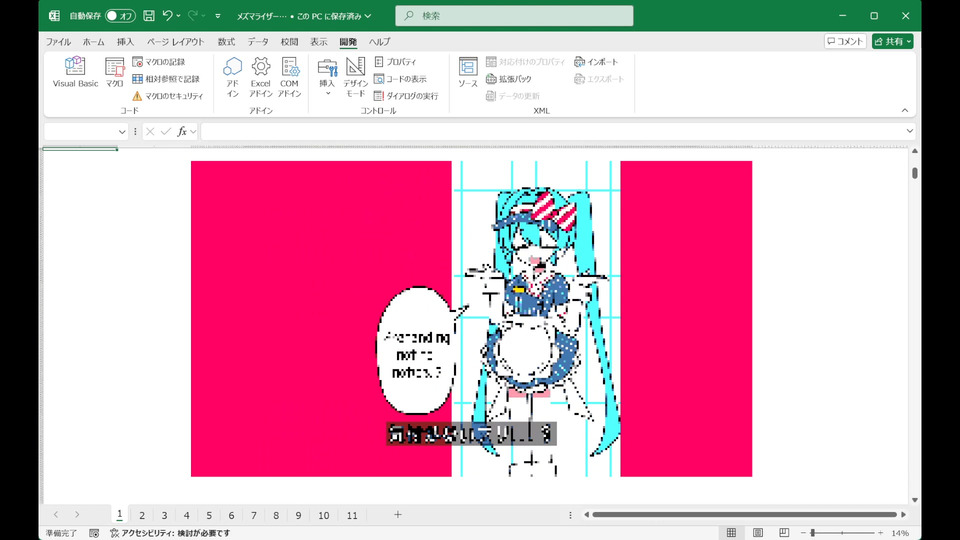Screen dimensions: 960x540
Task: Open the 14% zoom level dialog
Action: (900, 533)
